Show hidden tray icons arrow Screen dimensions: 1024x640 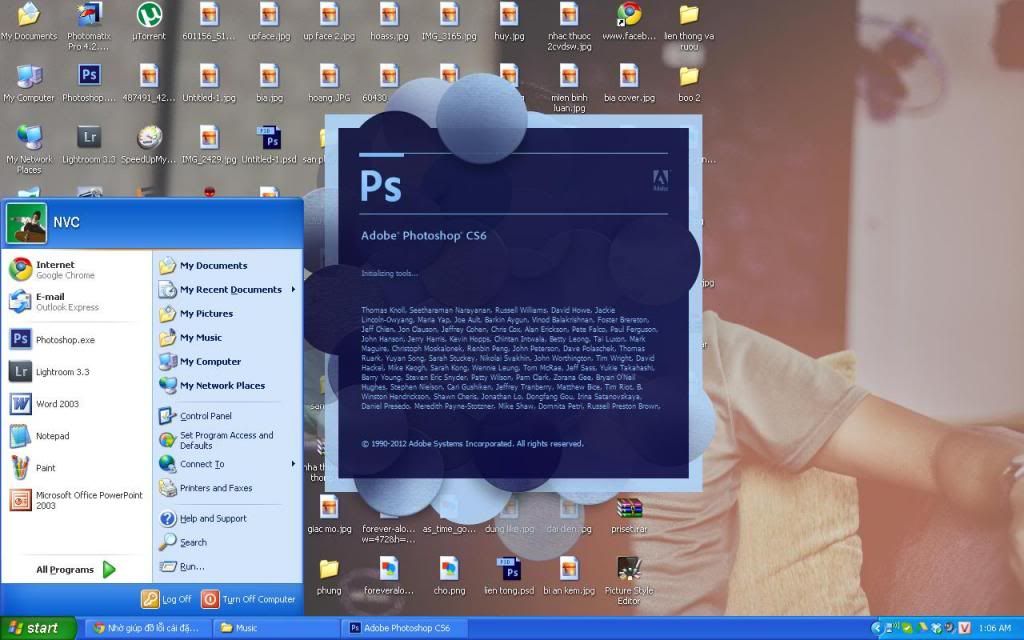tap(877, 628)
